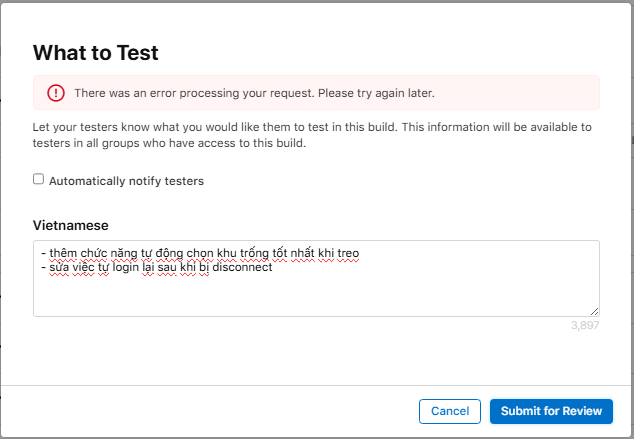Click the word 'disconnect' in the notes
The height and width of the screenshot is (439, 634).
(242, 268)
